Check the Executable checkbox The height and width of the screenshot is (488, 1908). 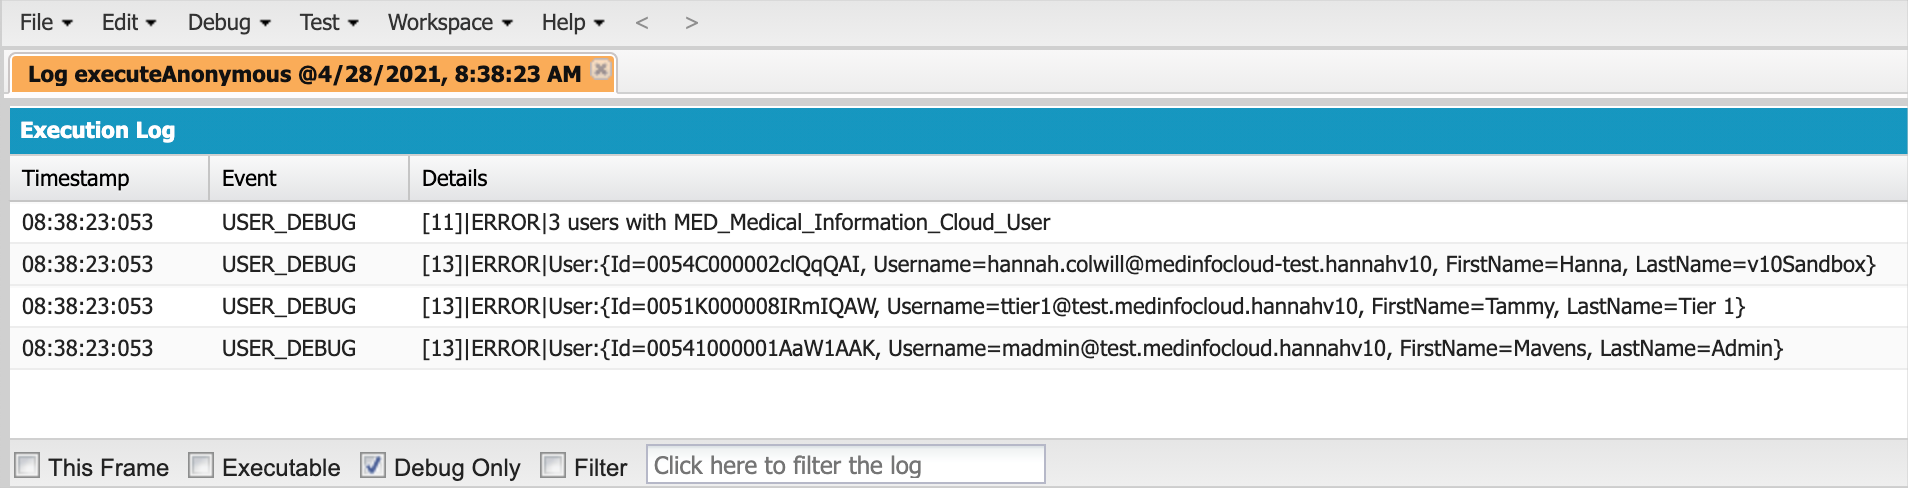201,465
